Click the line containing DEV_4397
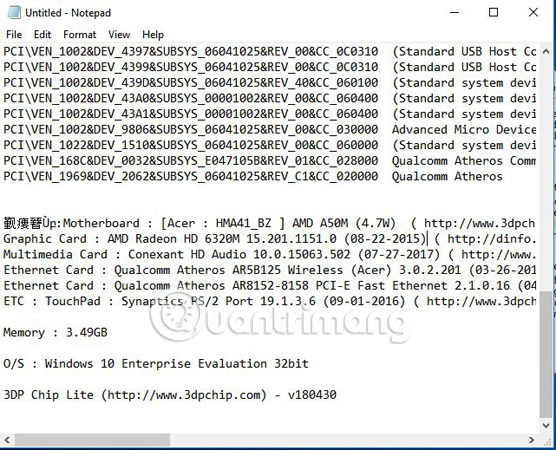556x450 pixels. click(269, 51)
